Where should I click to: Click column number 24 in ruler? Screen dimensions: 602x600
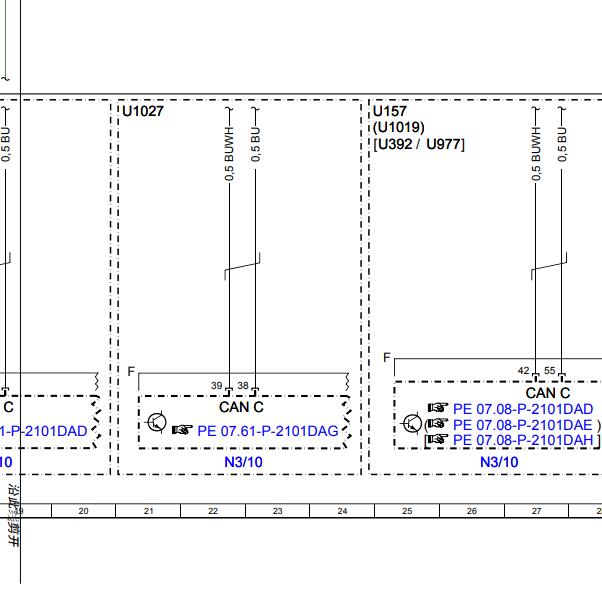click(342, 511)
